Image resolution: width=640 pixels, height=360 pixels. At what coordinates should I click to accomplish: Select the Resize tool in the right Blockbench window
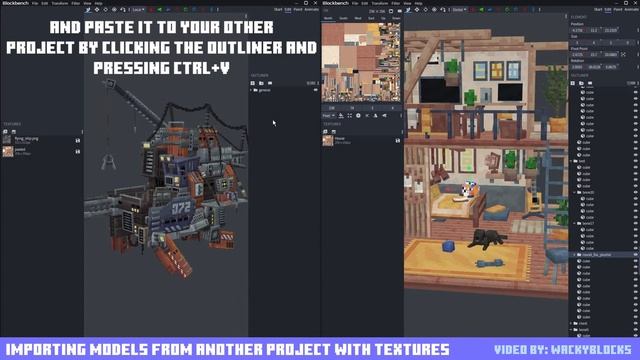click(x=417, y=9)
